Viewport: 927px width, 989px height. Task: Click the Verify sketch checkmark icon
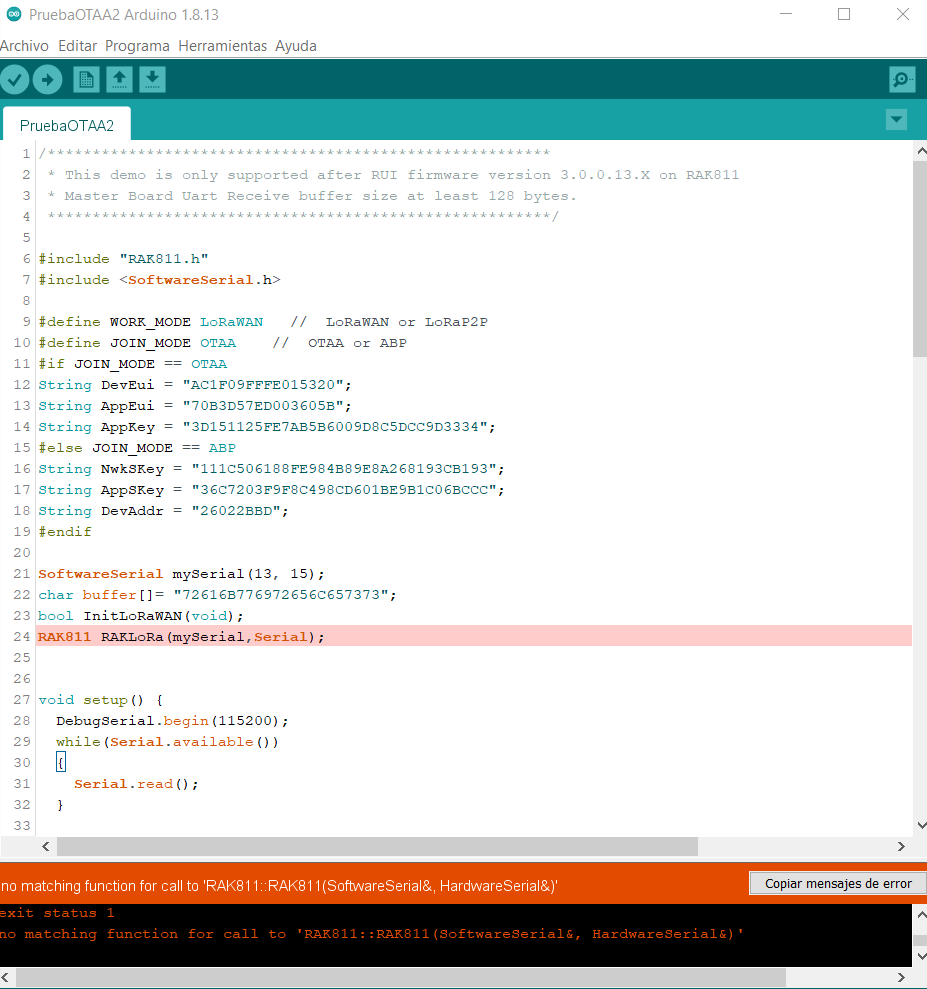pyautogui.click(x=15, y=80)
